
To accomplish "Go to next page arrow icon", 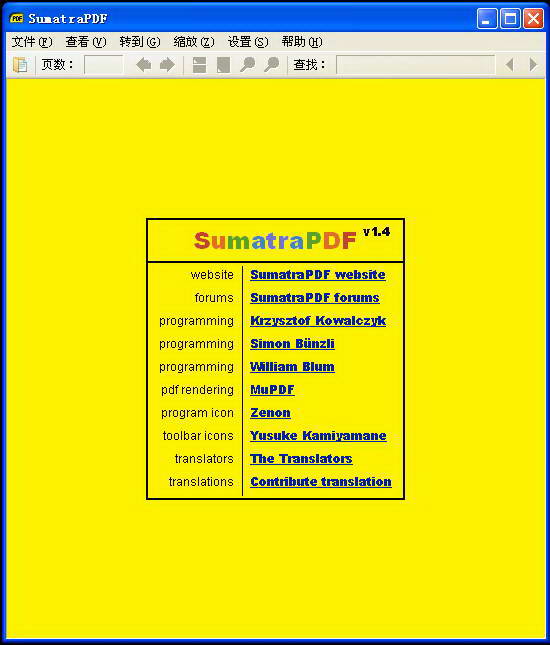I will (x=167, y=65).
